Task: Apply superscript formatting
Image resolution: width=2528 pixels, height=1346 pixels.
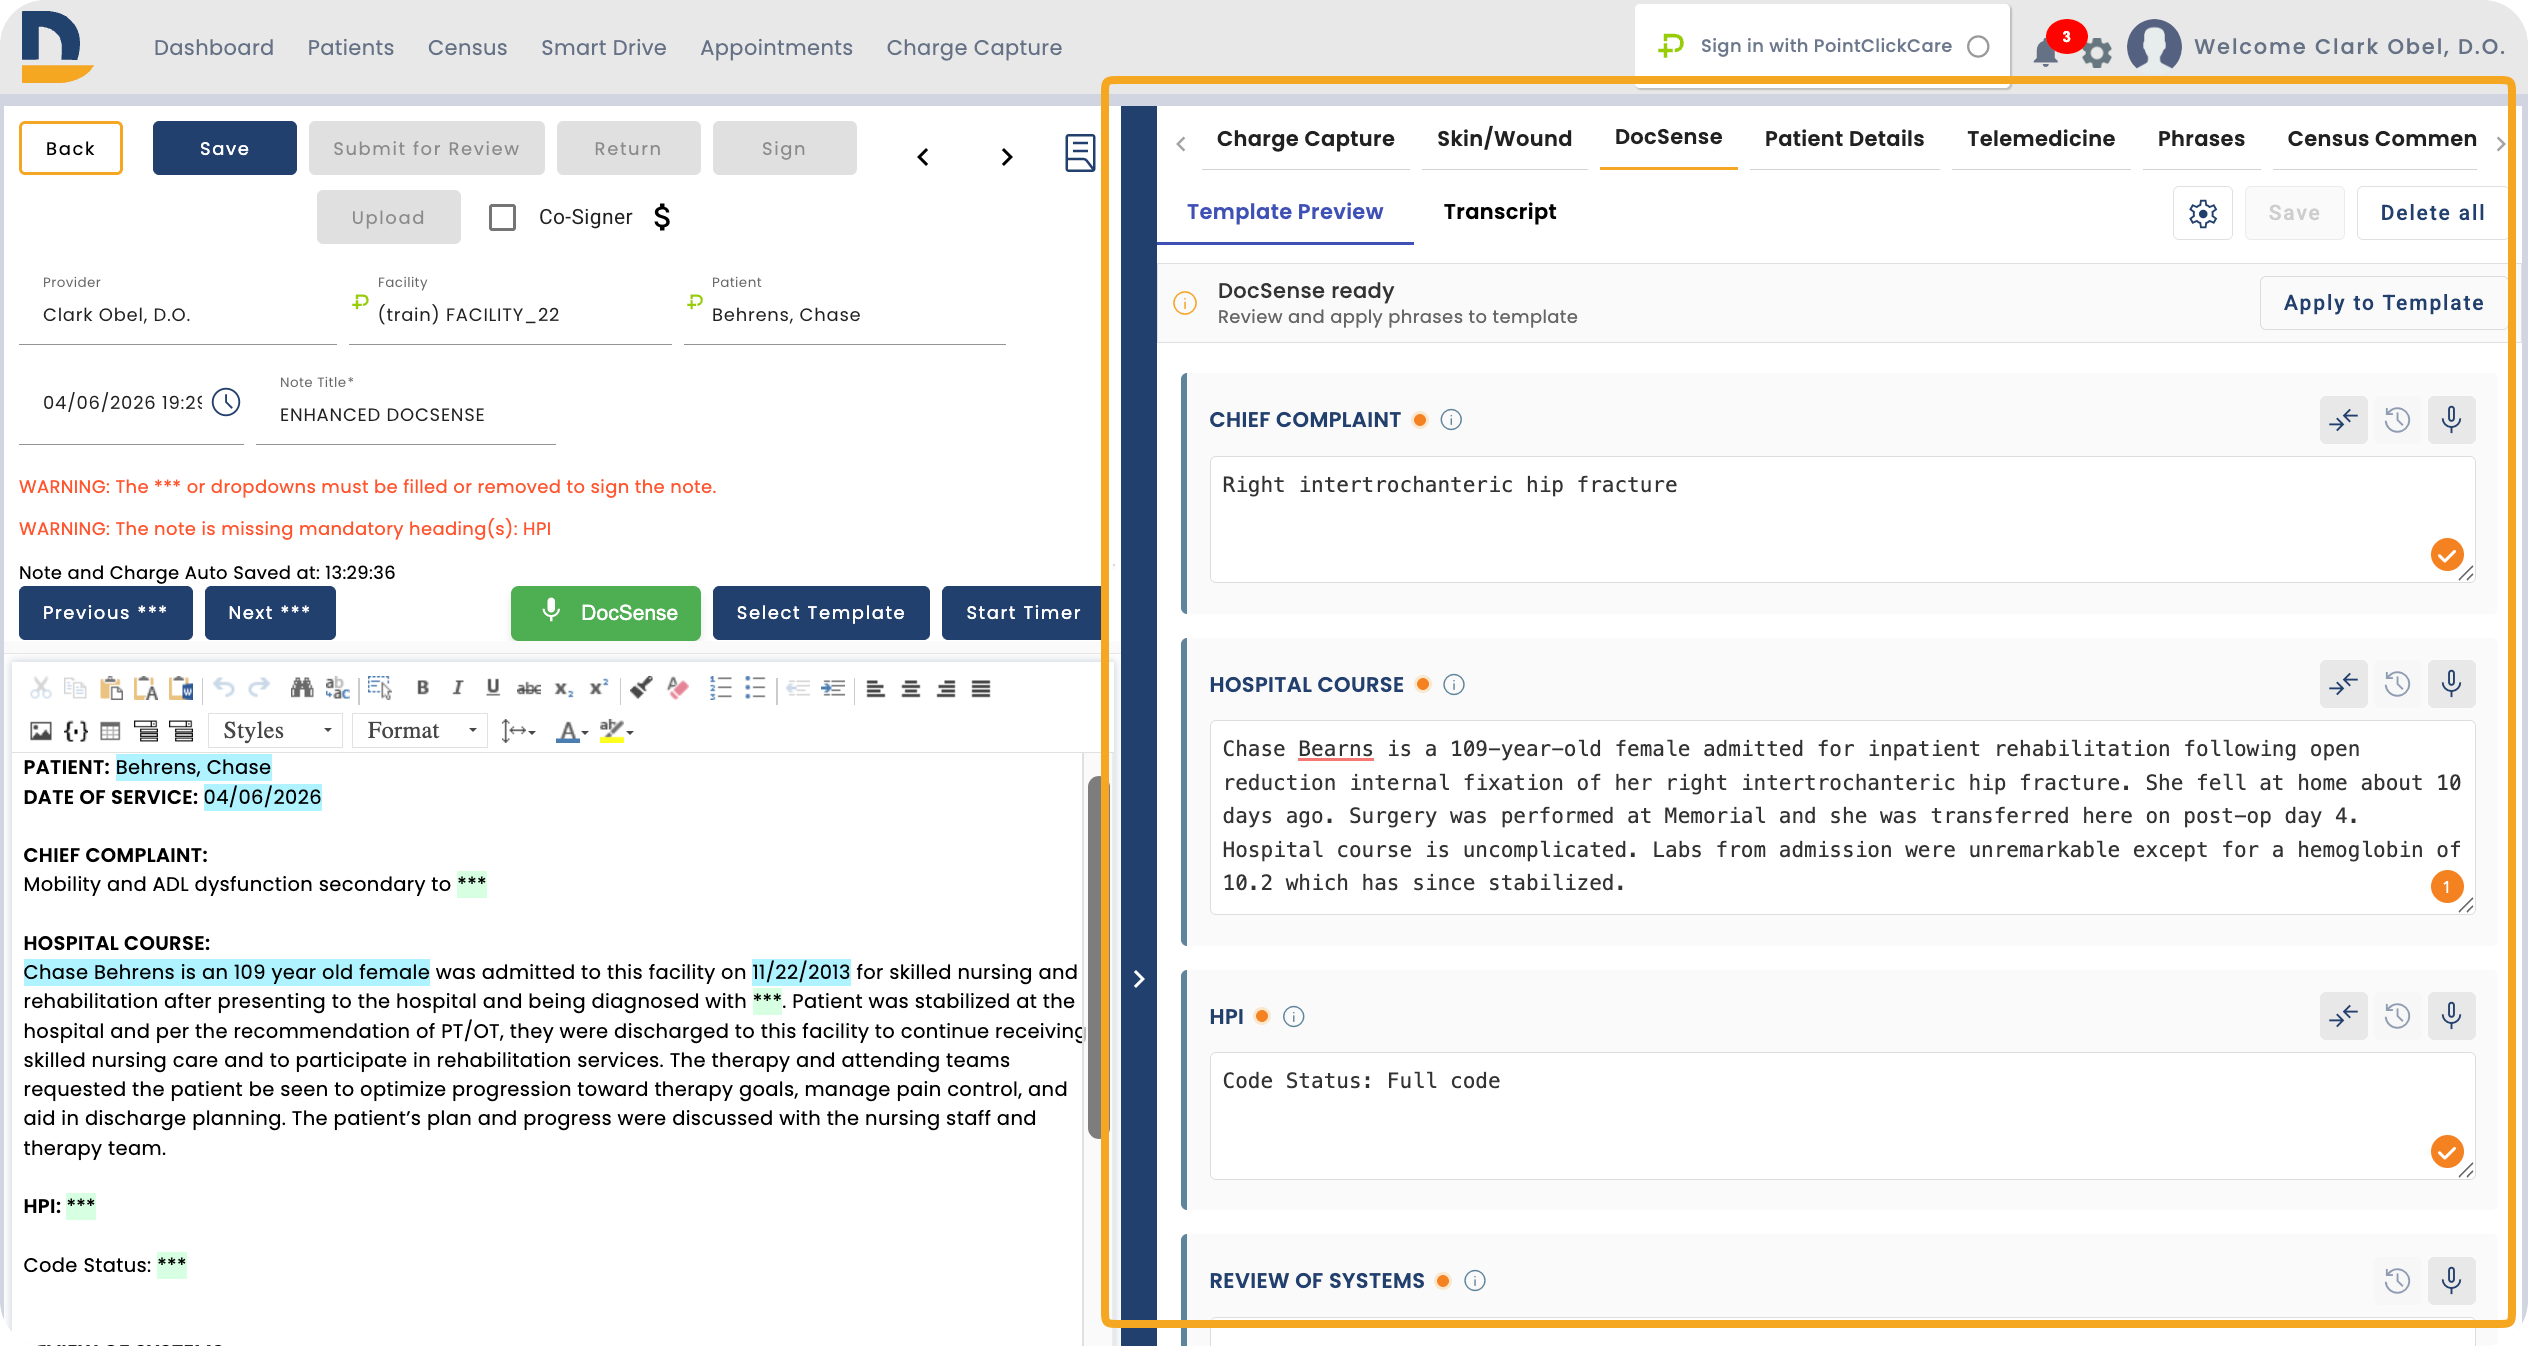Action: click(x=599, y=688)
